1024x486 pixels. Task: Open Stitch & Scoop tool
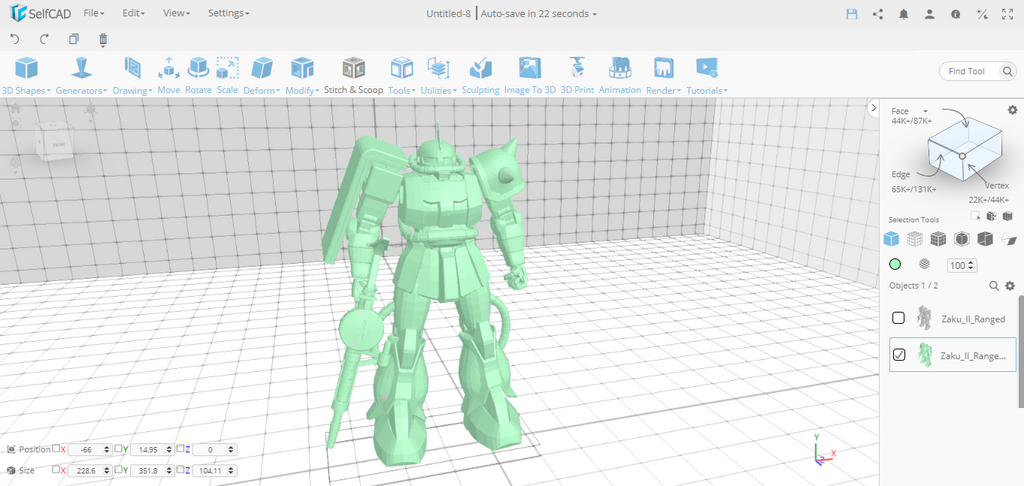(353, 75)
